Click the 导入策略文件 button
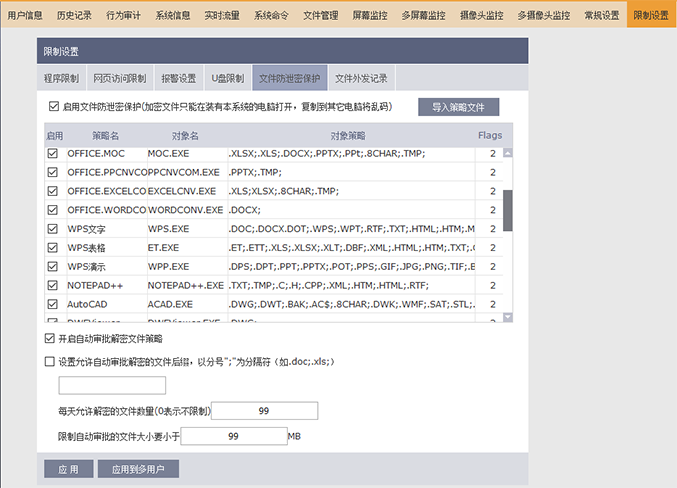The image size is (677, 488). point(459,107)
